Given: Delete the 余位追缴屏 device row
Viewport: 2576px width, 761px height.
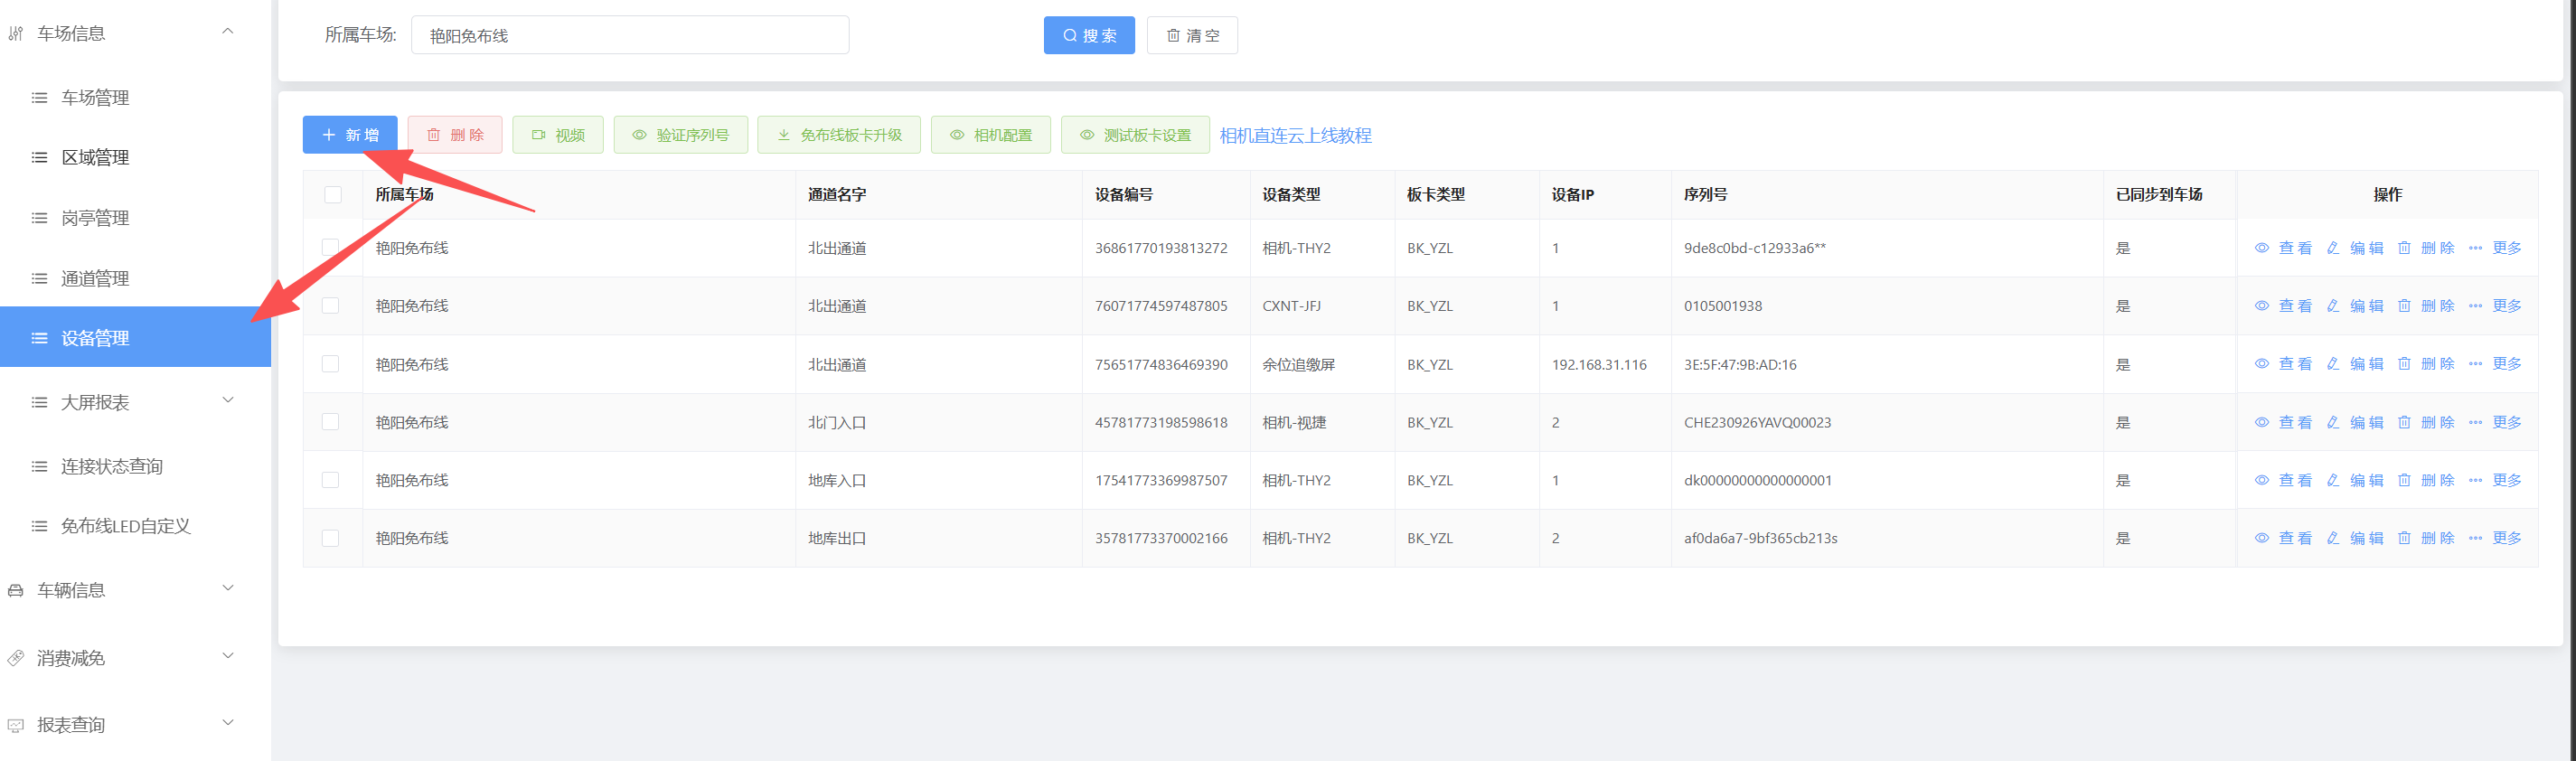Looking at the screenshot, I should coord(2426,364).
